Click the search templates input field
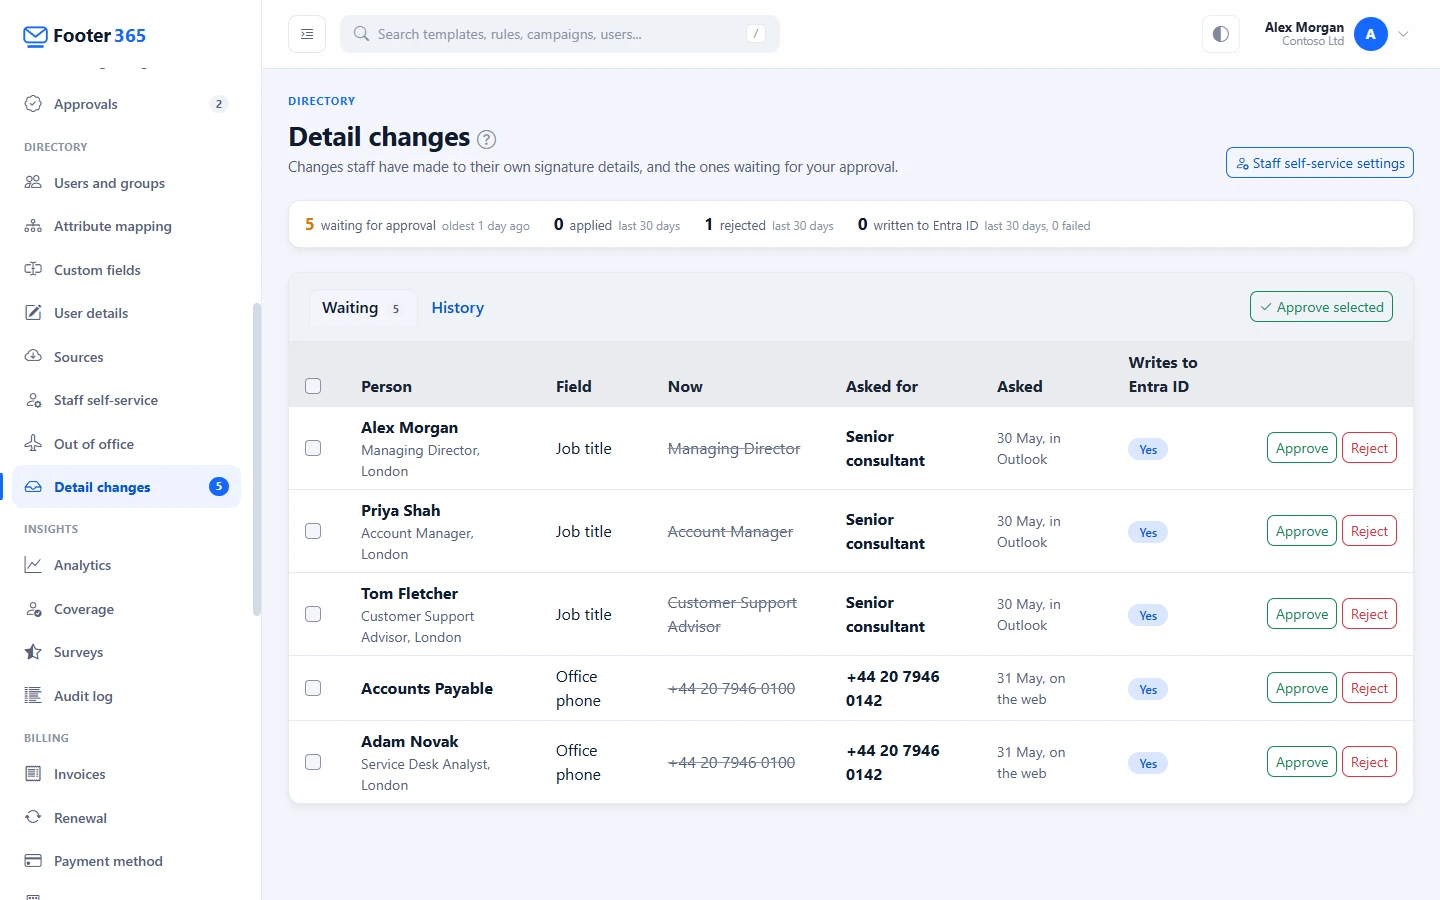This screenshot has width=1440, height=900. click(x=560, y=34)
